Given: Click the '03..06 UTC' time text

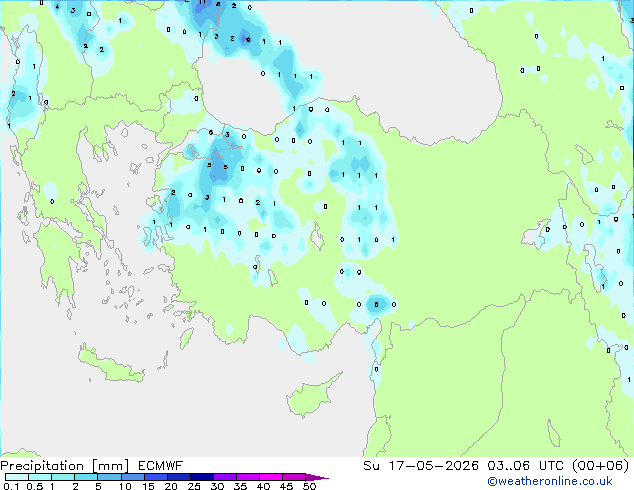Looking at the screenshot, I should (x=525, y=466).
